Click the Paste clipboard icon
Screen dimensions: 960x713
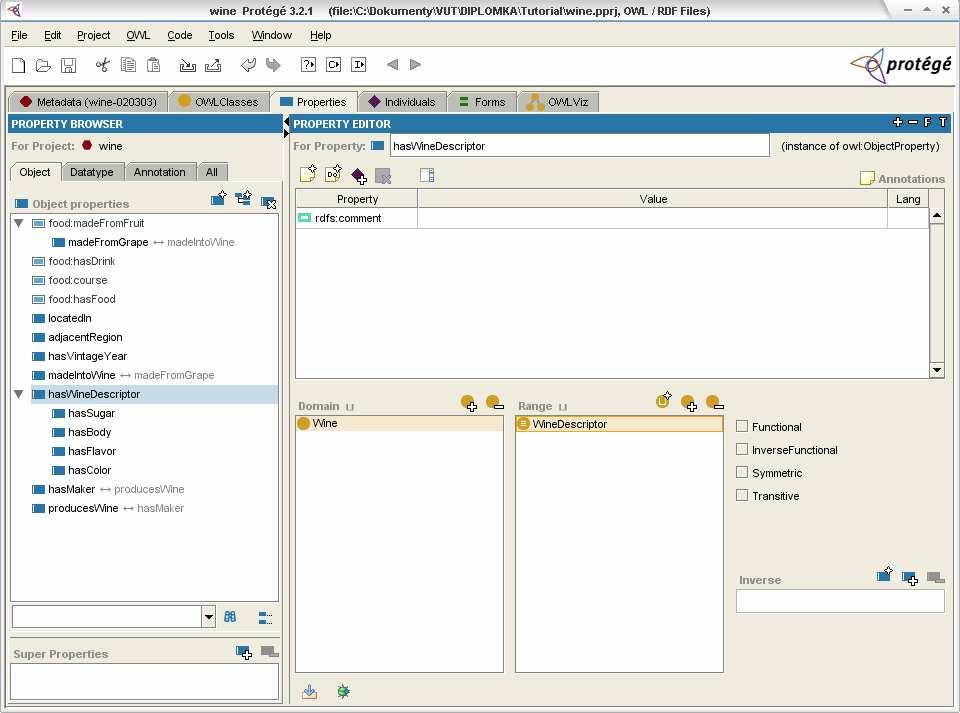[x=154, y=65]
